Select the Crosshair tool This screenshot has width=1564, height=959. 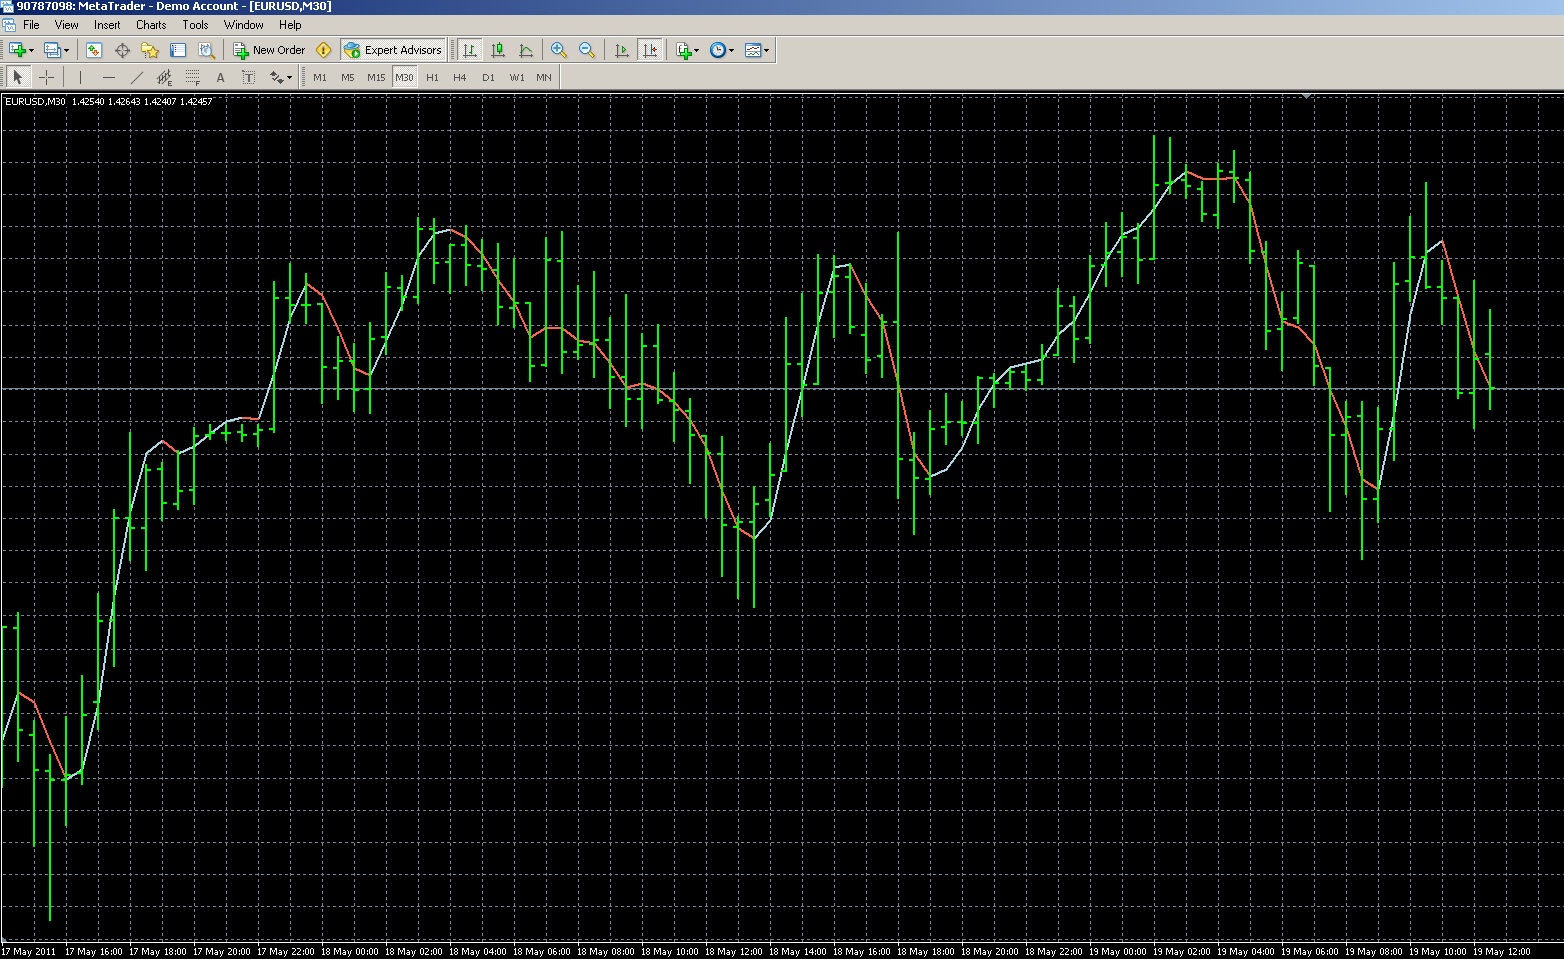(46, 77)
